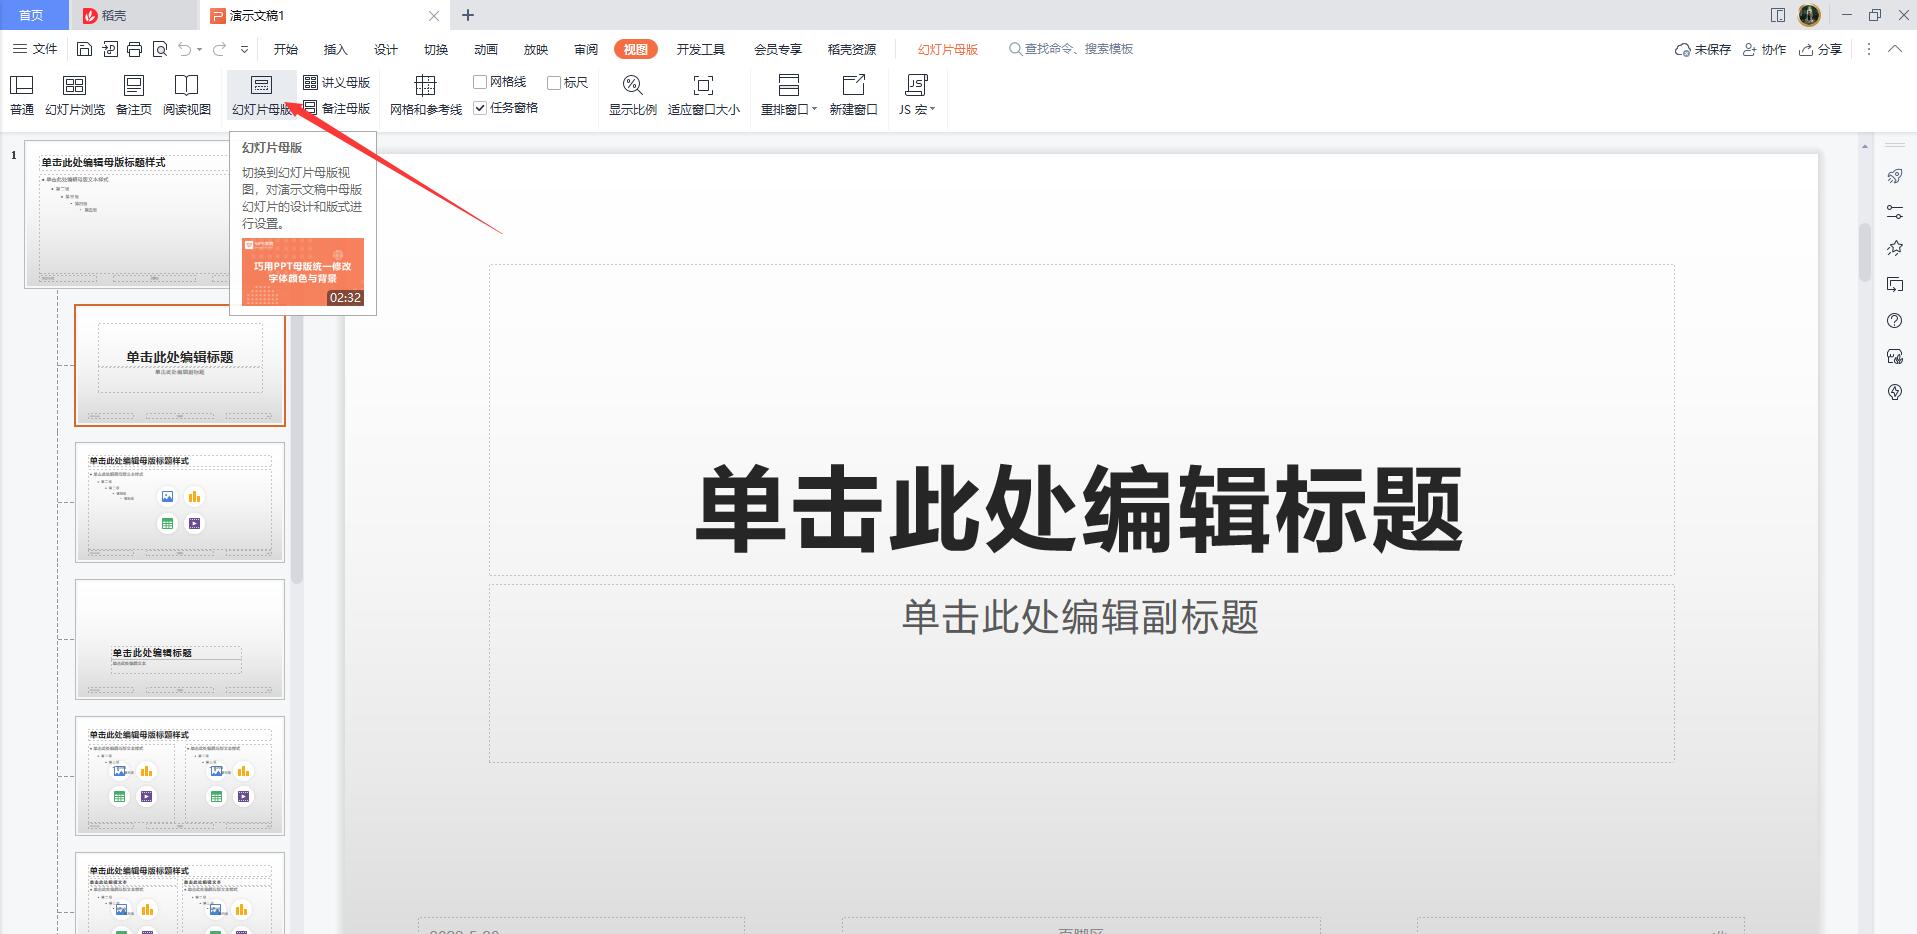The height and width of the screenshot is (934, 1917).
Task: Open the help question mark in sidebar
Action: click(1895, 320)
